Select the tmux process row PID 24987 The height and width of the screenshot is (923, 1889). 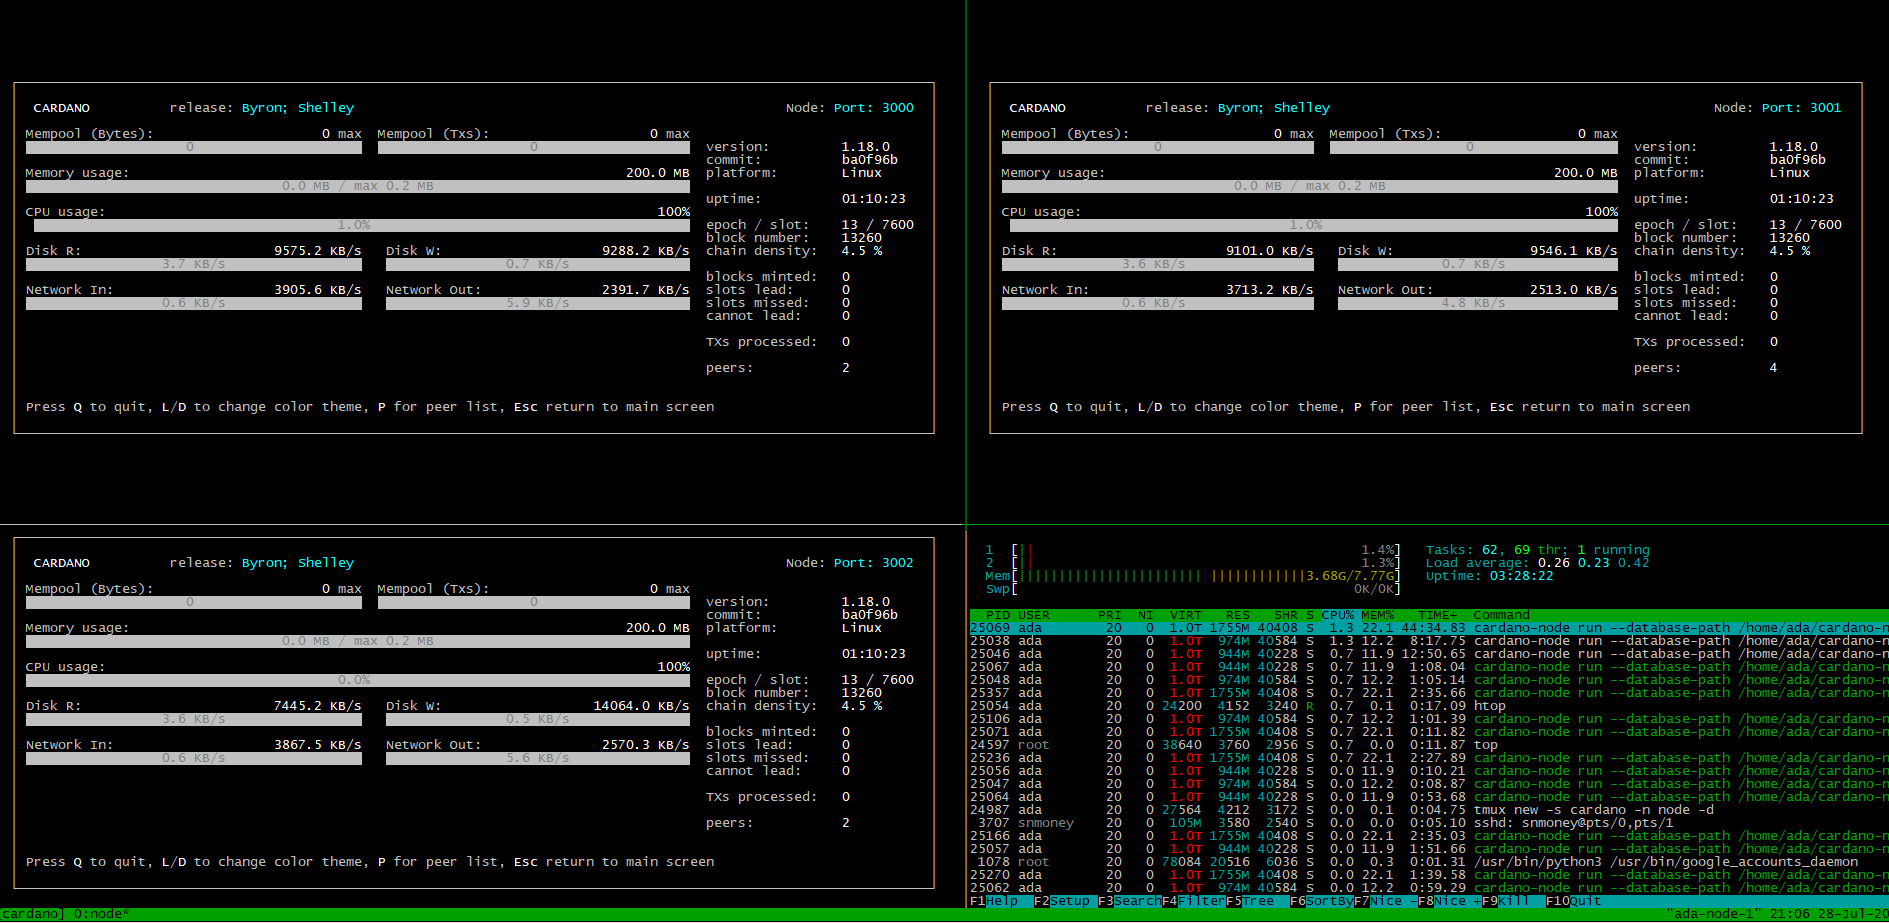[x=1429, y=810]
